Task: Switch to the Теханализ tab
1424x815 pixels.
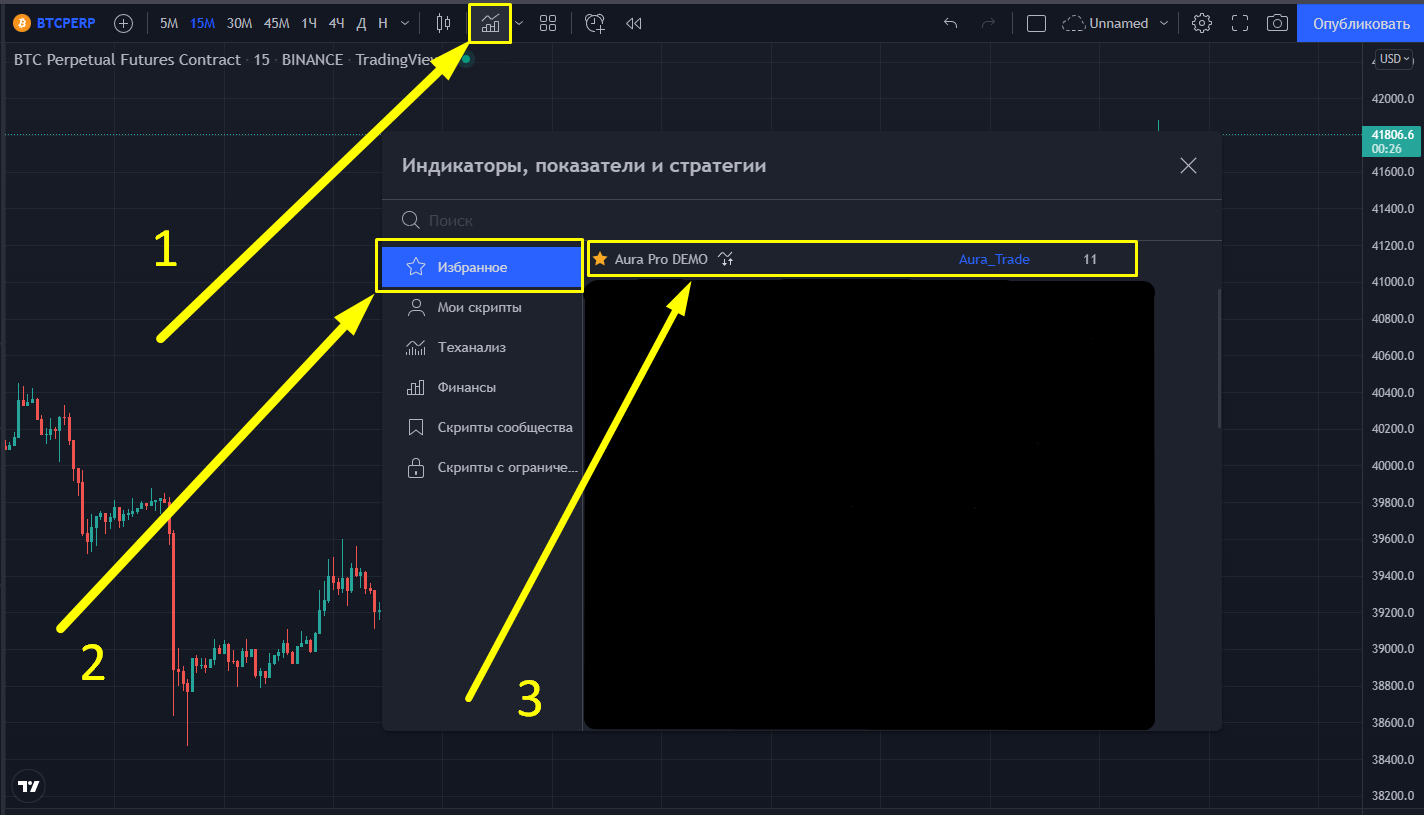Action: pos(481,348)
